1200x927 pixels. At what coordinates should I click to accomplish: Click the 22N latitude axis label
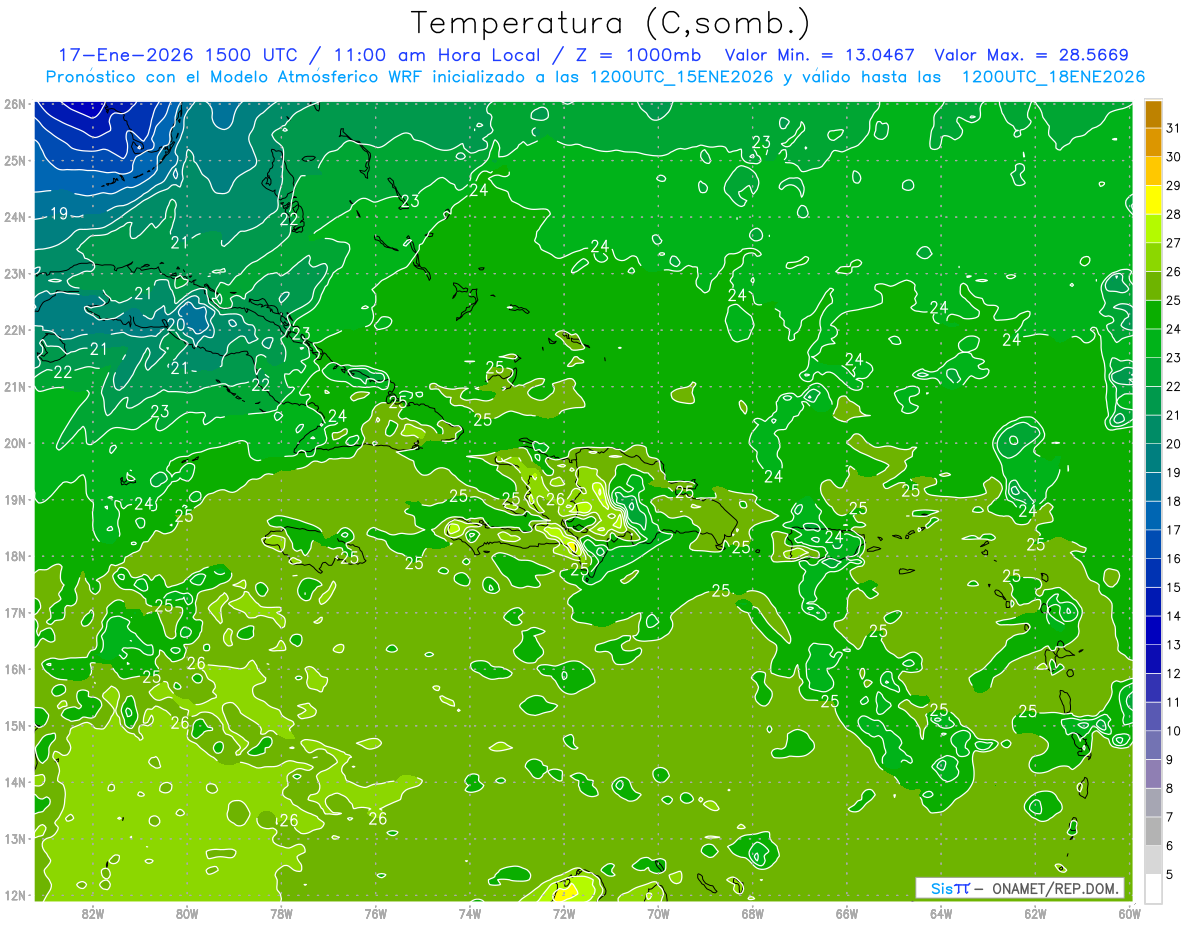pos(14,330)
